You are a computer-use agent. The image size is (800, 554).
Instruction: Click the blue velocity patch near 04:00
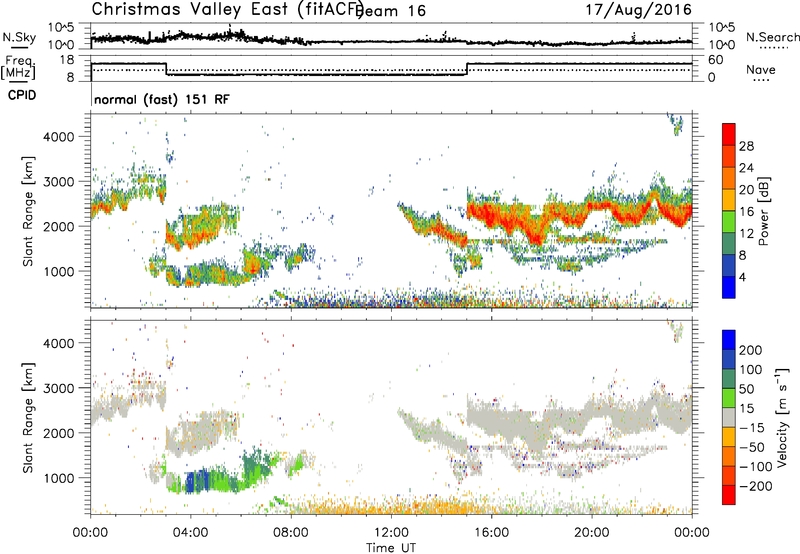click(197, 481)
